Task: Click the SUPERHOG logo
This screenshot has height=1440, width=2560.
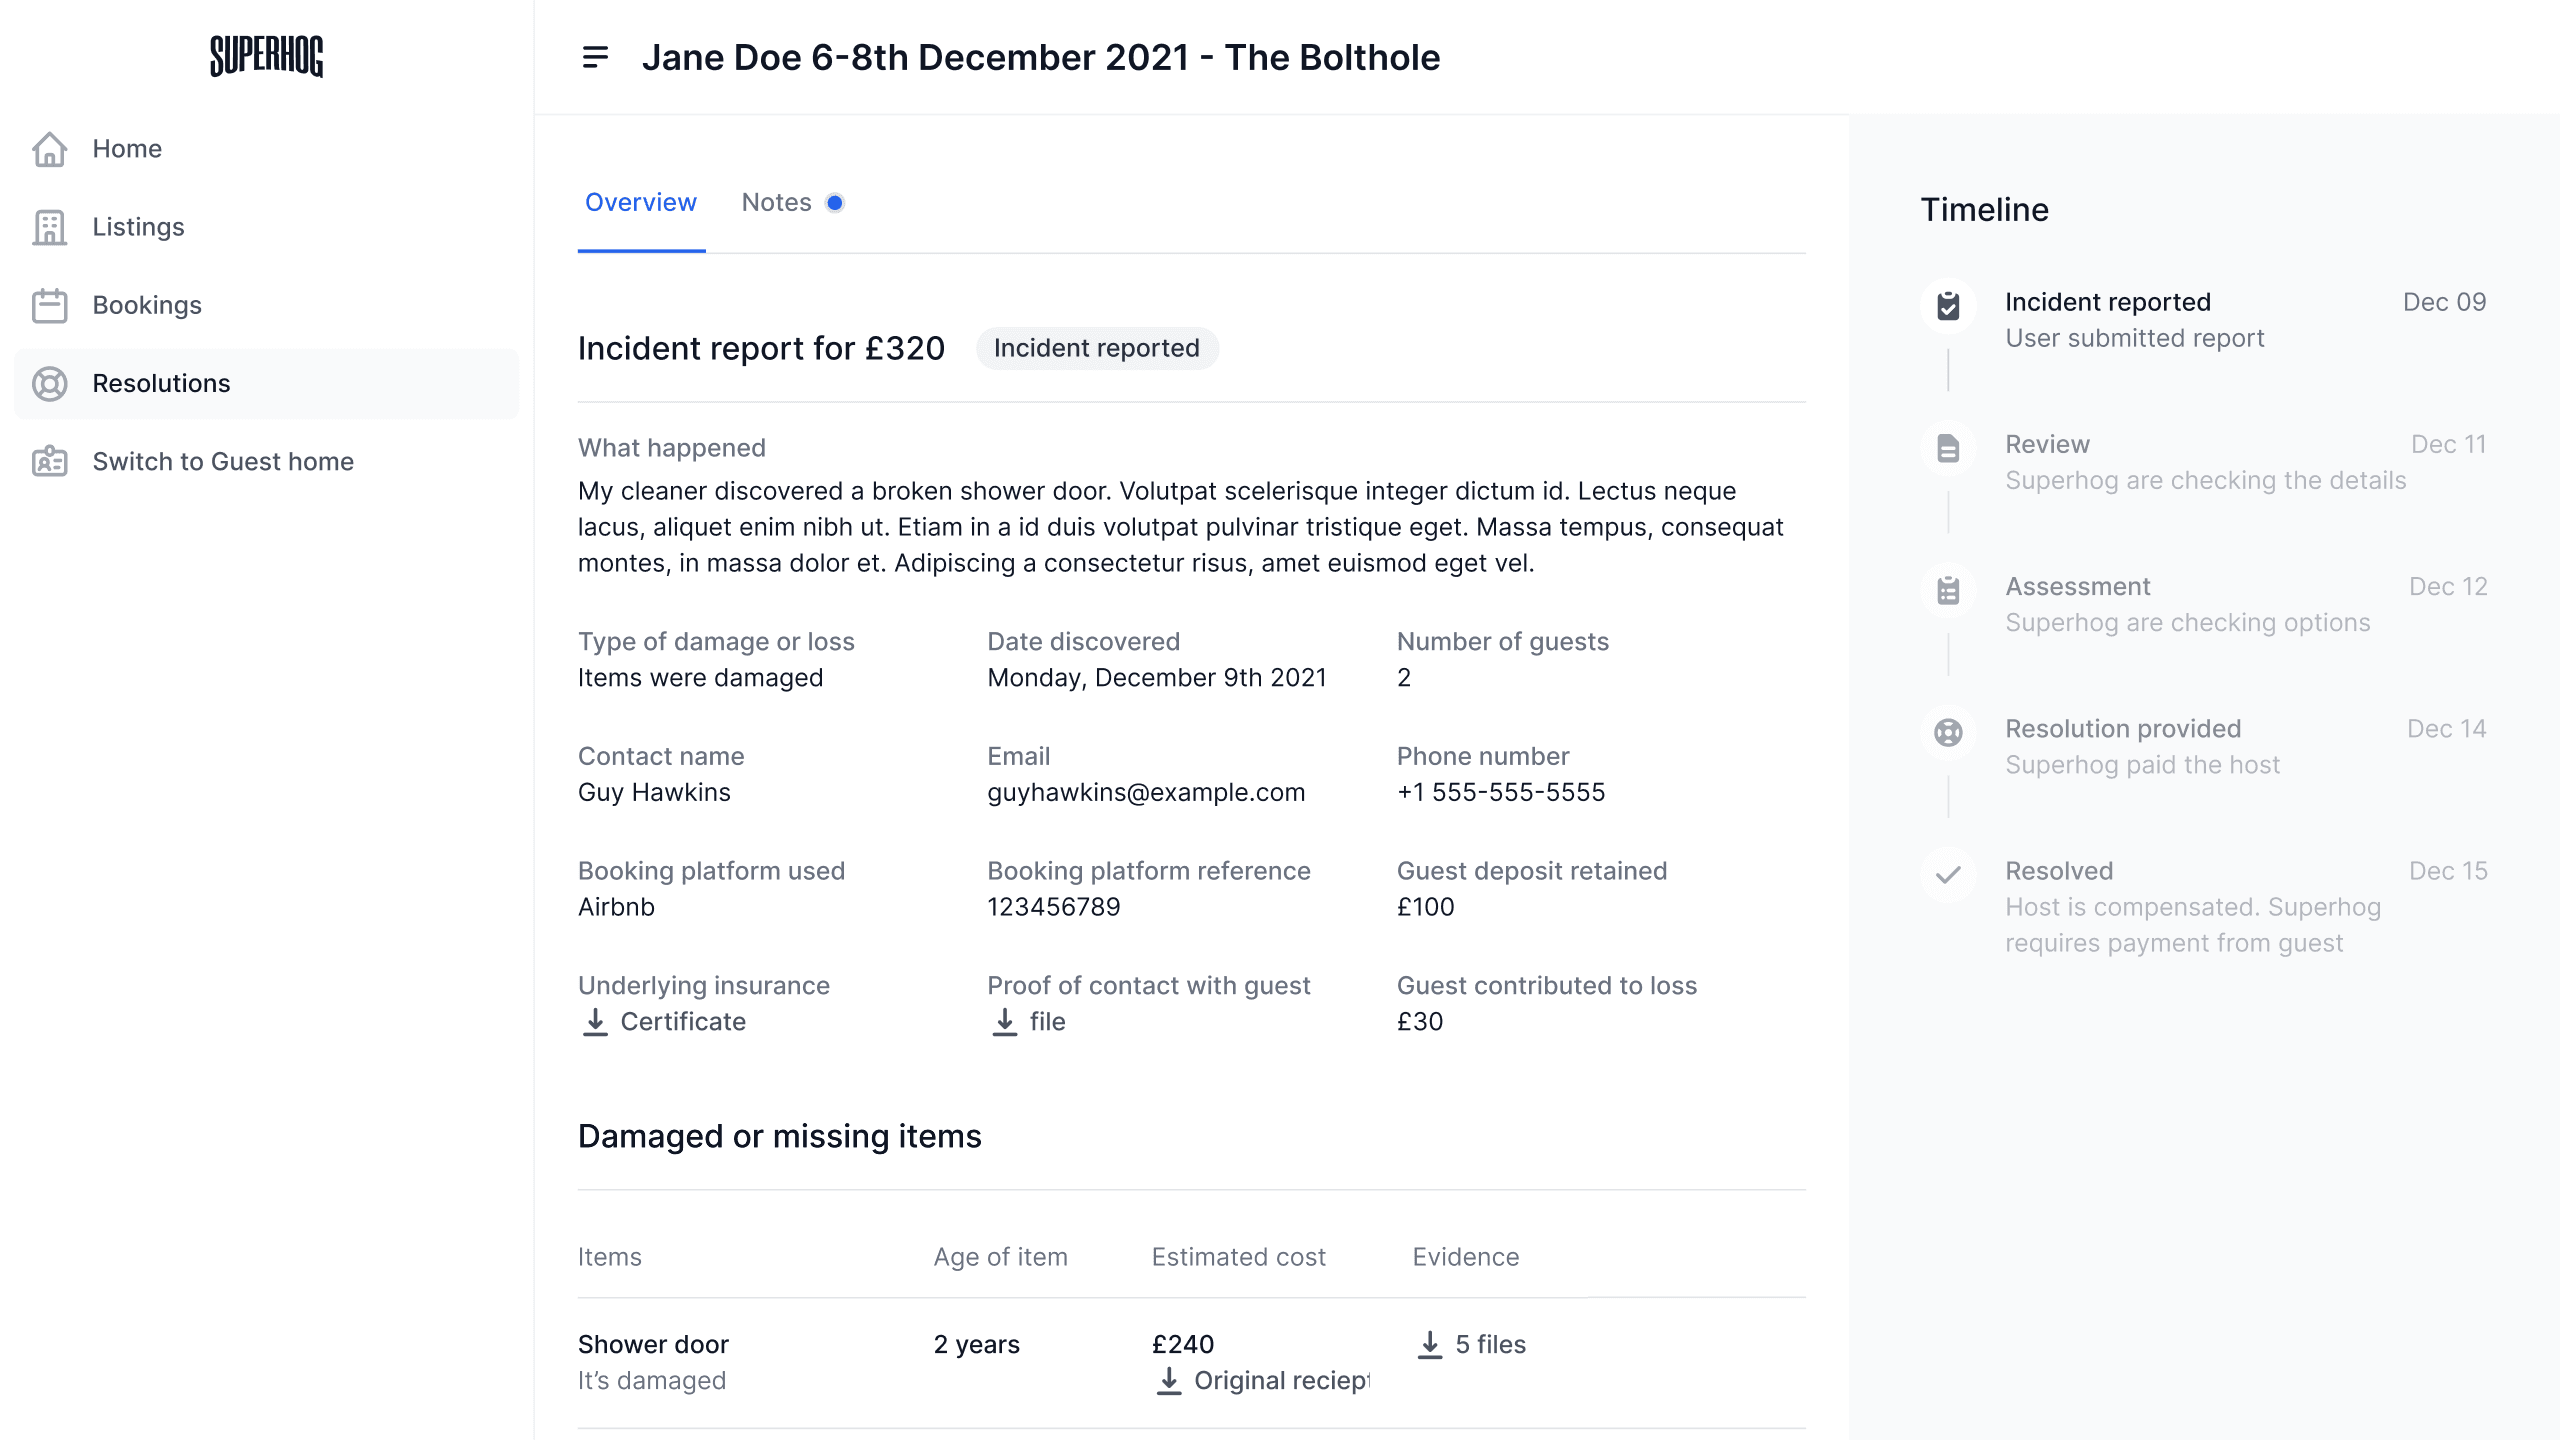Action: click(x=266, y=56)
